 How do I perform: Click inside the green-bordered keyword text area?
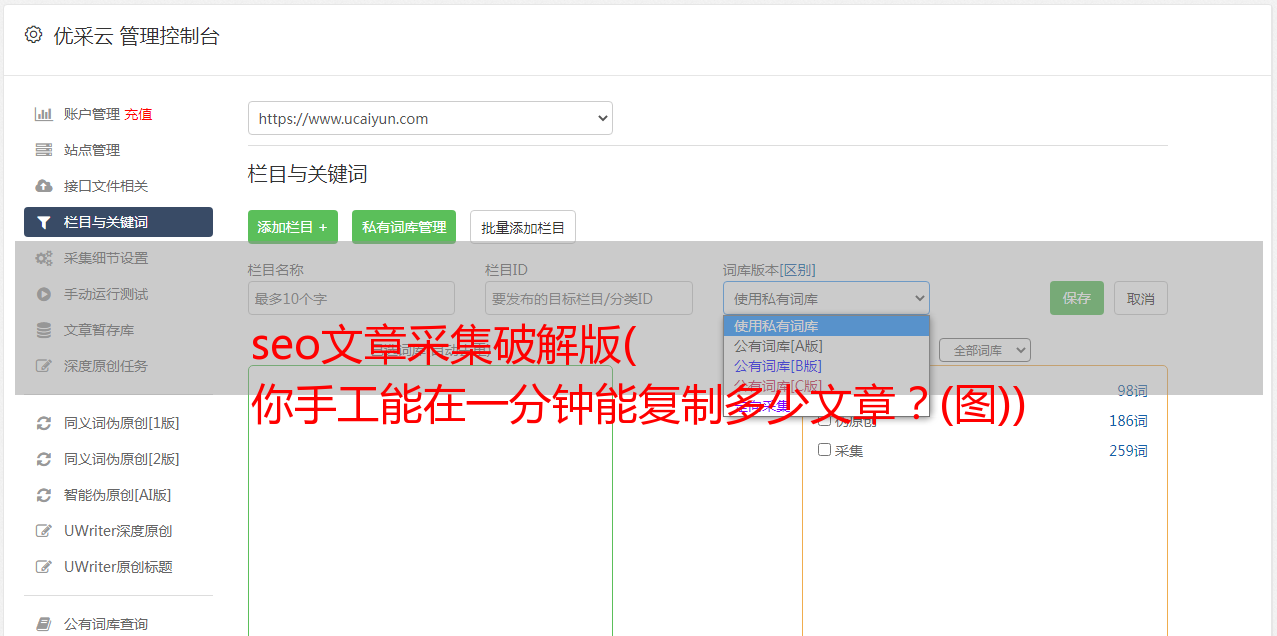tap(430, 500)
